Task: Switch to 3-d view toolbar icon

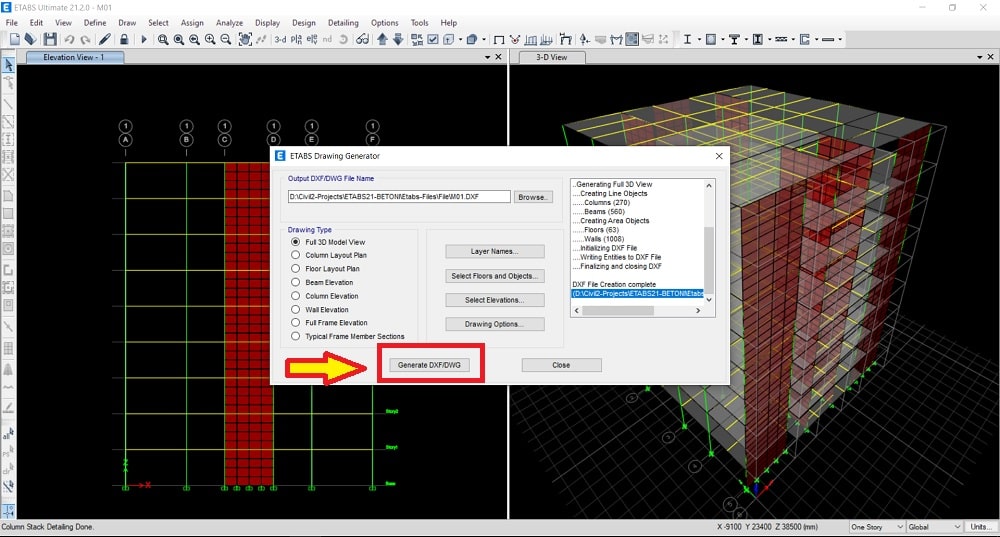Action: click(x=280, y=40)
